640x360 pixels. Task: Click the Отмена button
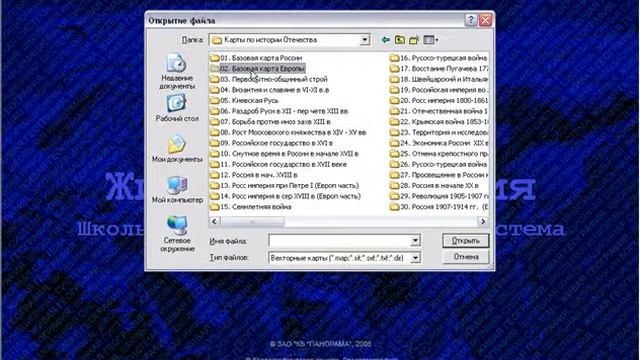[x=465, y=257]
